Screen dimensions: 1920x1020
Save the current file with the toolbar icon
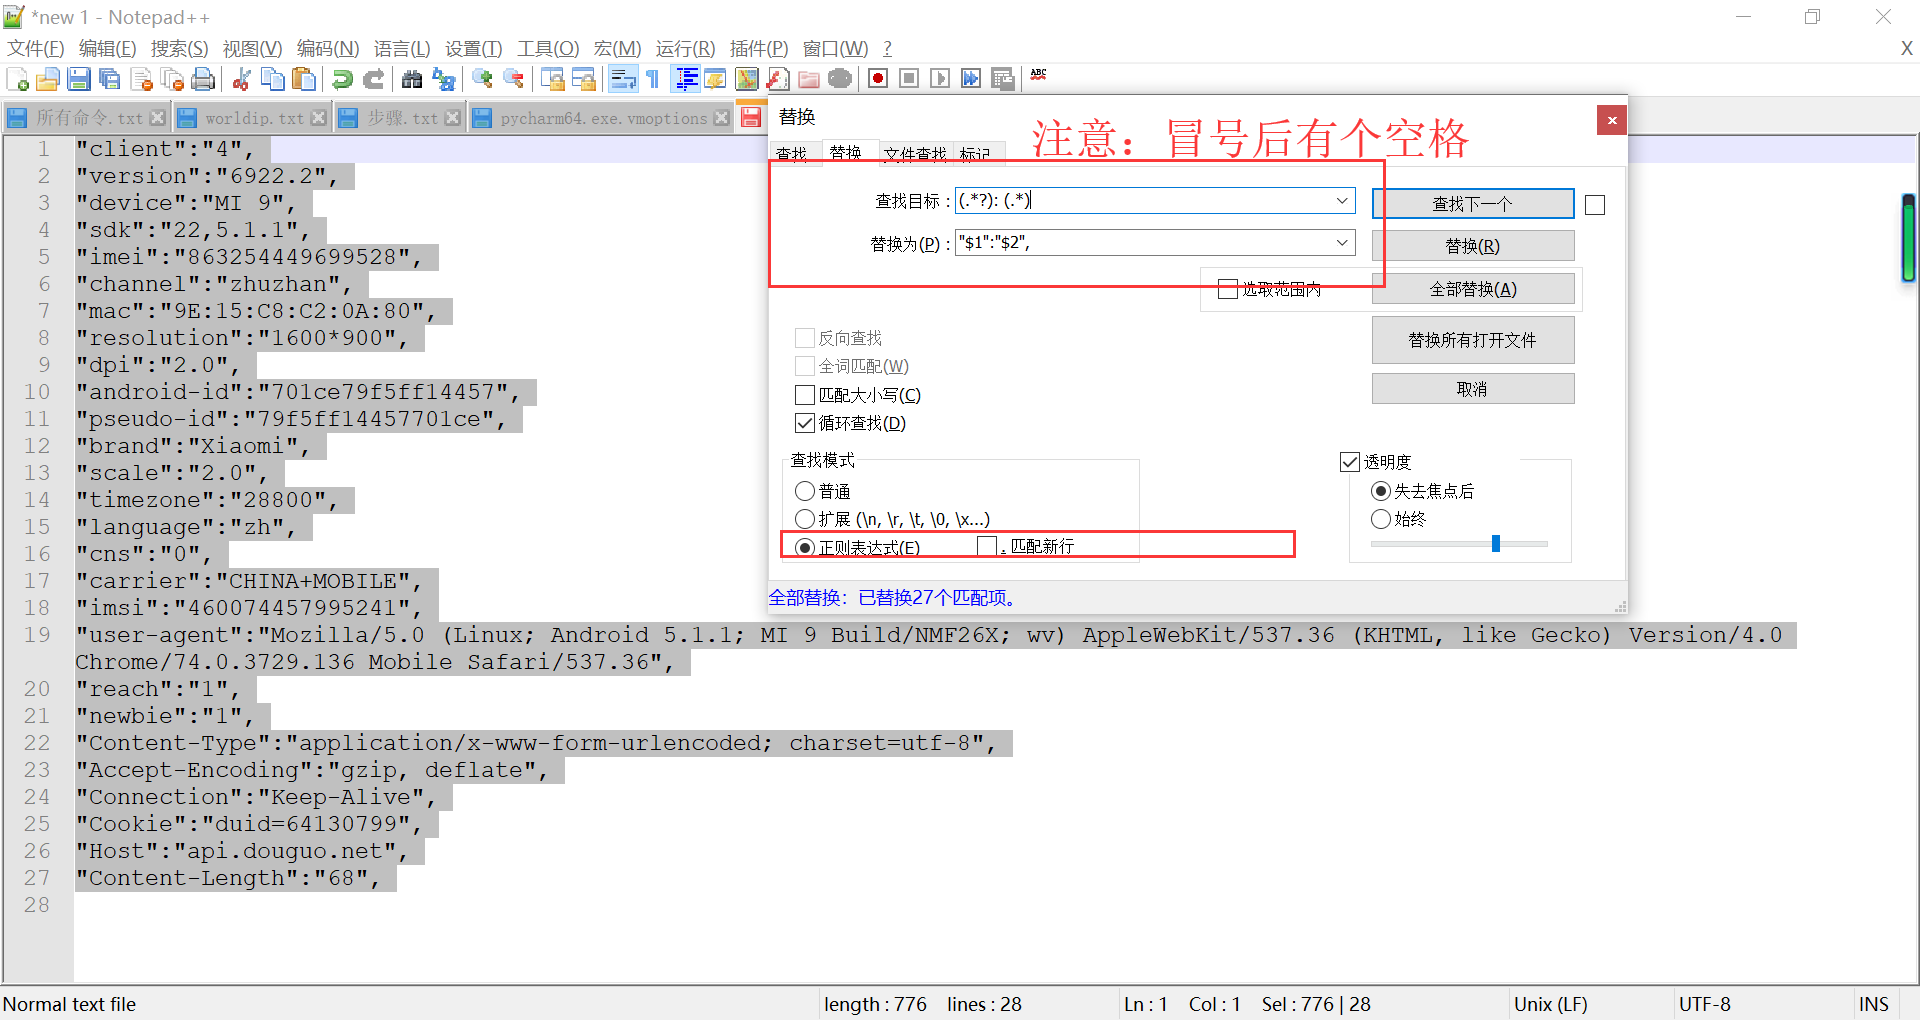tap(79, 79)
